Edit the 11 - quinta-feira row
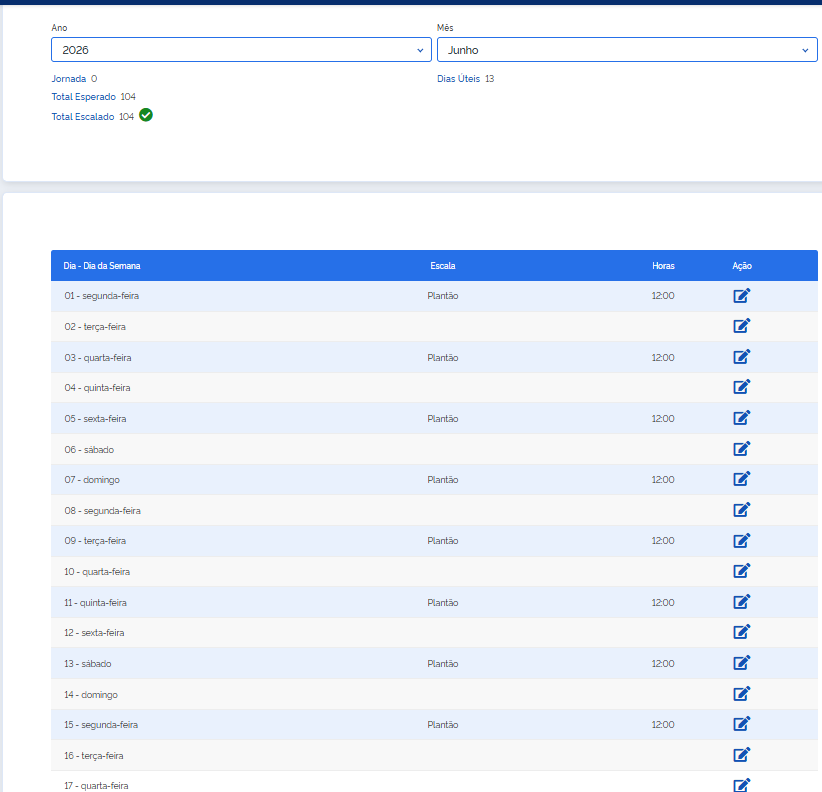 (x=741, y=602)
